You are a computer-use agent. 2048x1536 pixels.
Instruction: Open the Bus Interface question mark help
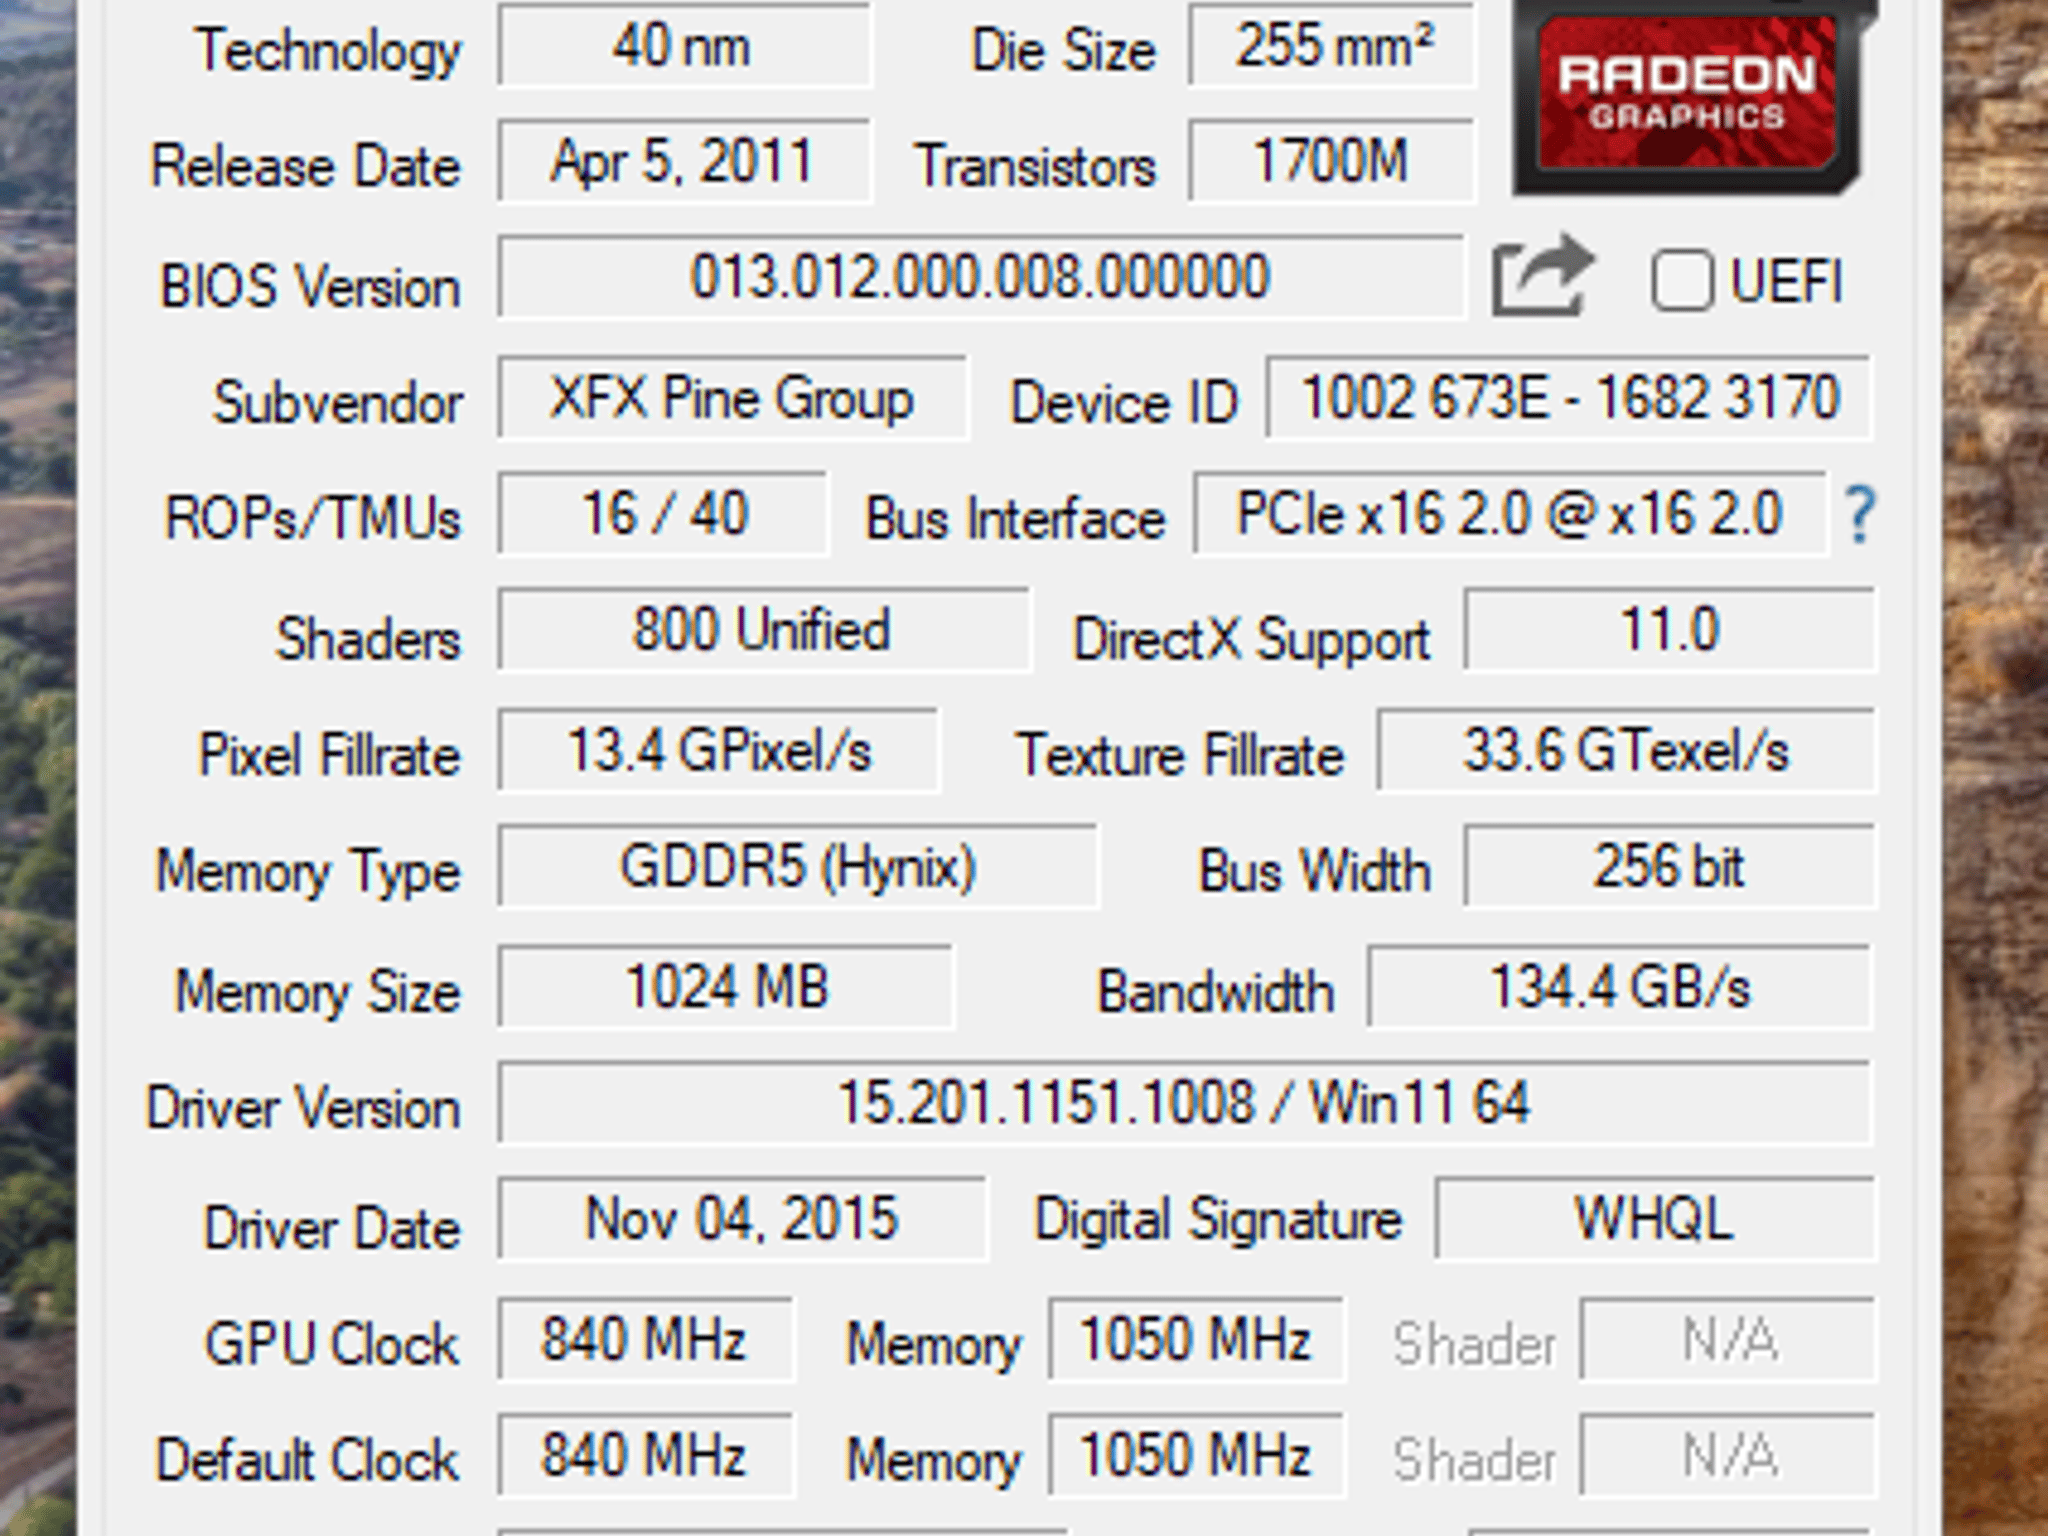tap(1859, 515)
